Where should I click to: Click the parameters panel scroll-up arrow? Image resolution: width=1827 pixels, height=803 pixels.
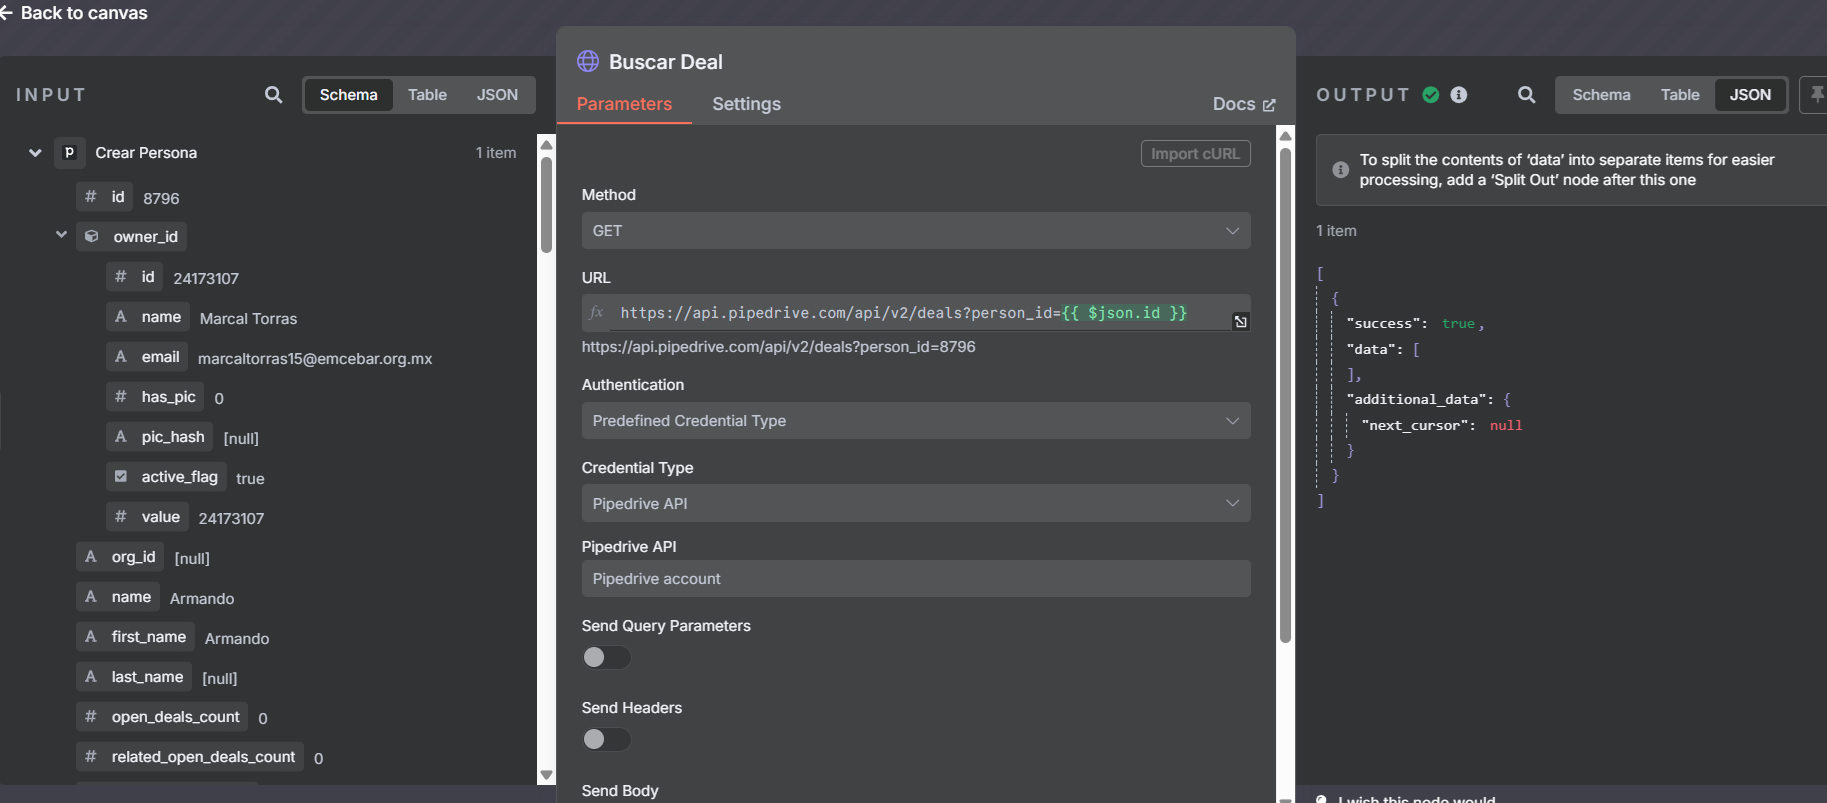point(1285,136)
